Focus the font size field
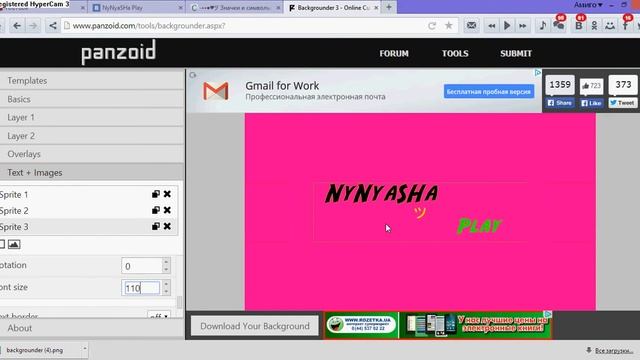The width and height of the screenshot is (640, 360). tap(141, 288)
